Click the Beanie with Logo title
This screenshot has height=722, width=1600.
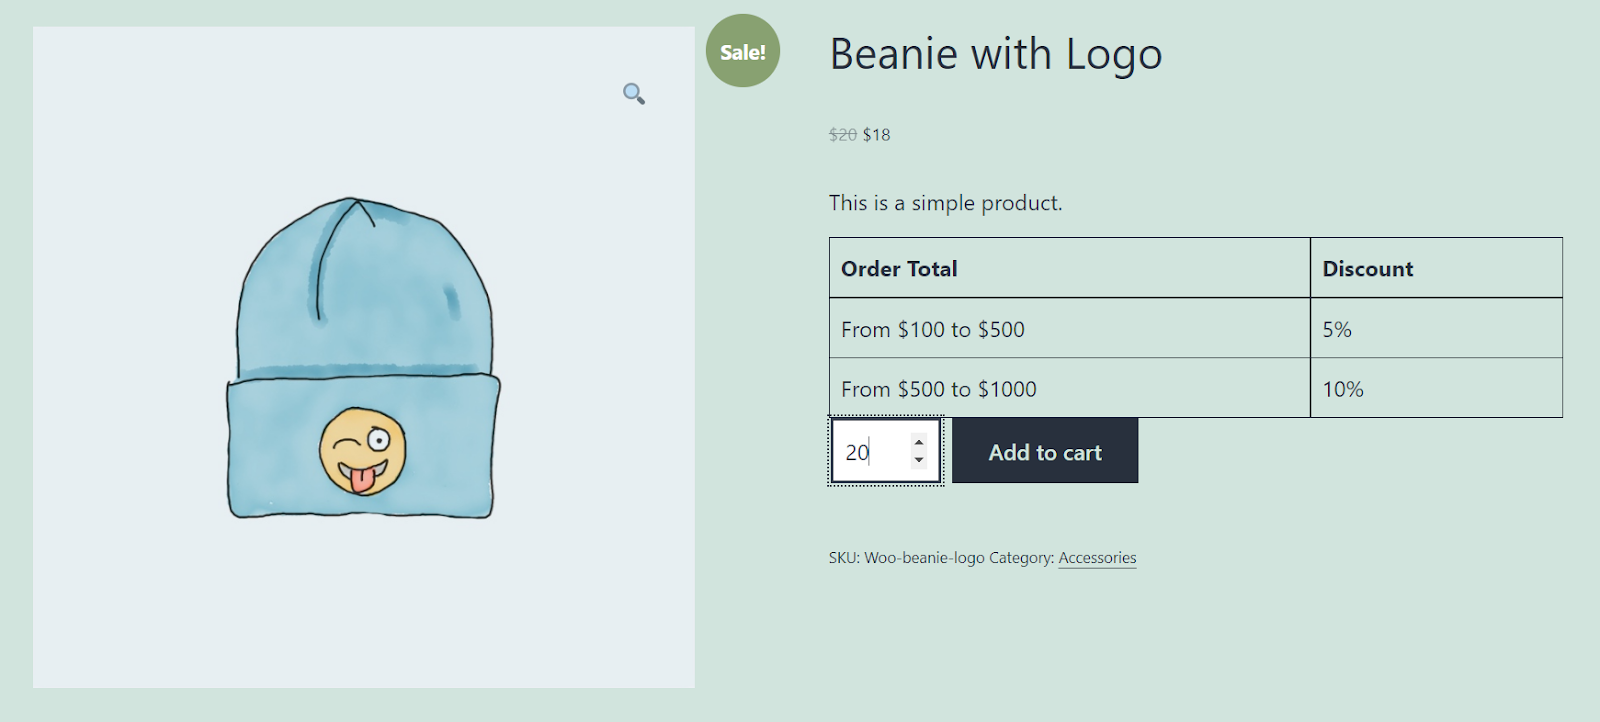pos(995,54)
